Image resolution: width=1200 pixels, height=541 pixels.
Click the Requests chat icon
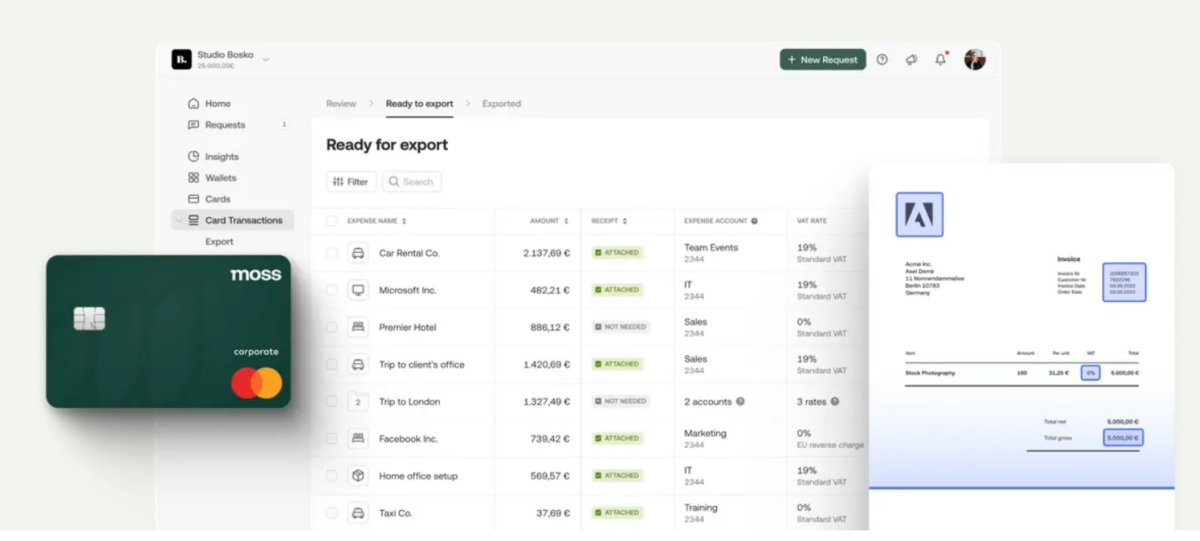point(194,125)
